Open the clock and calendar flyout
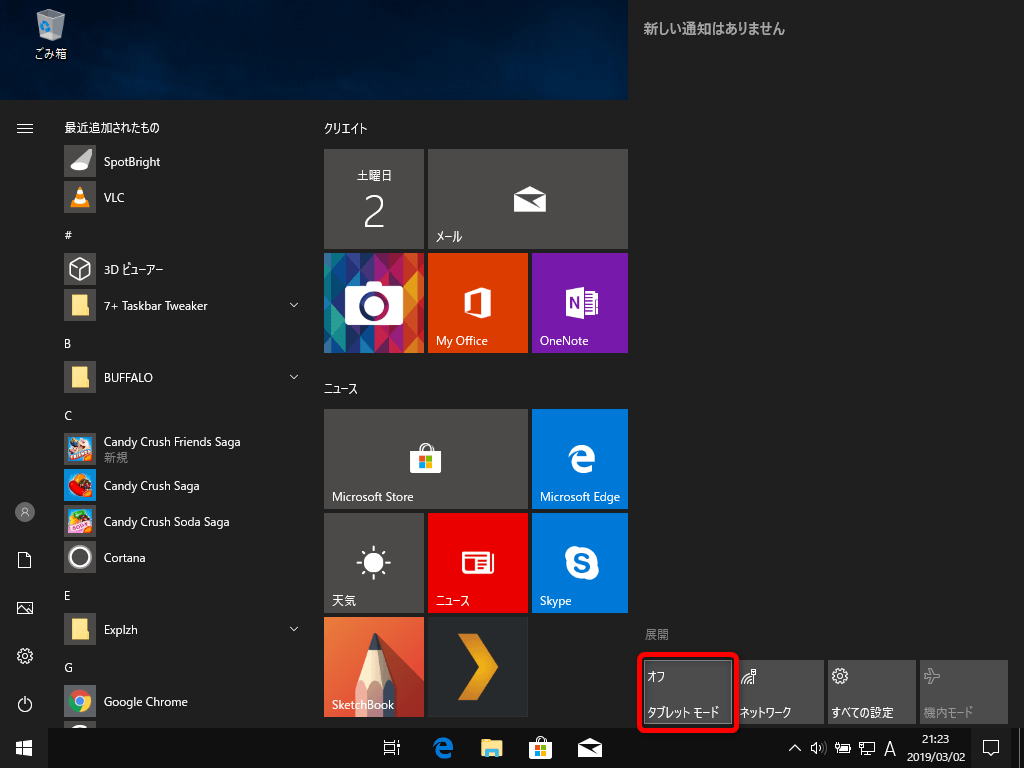The width and height of the screenshot is (1024, 768). [x=934, y=747]
